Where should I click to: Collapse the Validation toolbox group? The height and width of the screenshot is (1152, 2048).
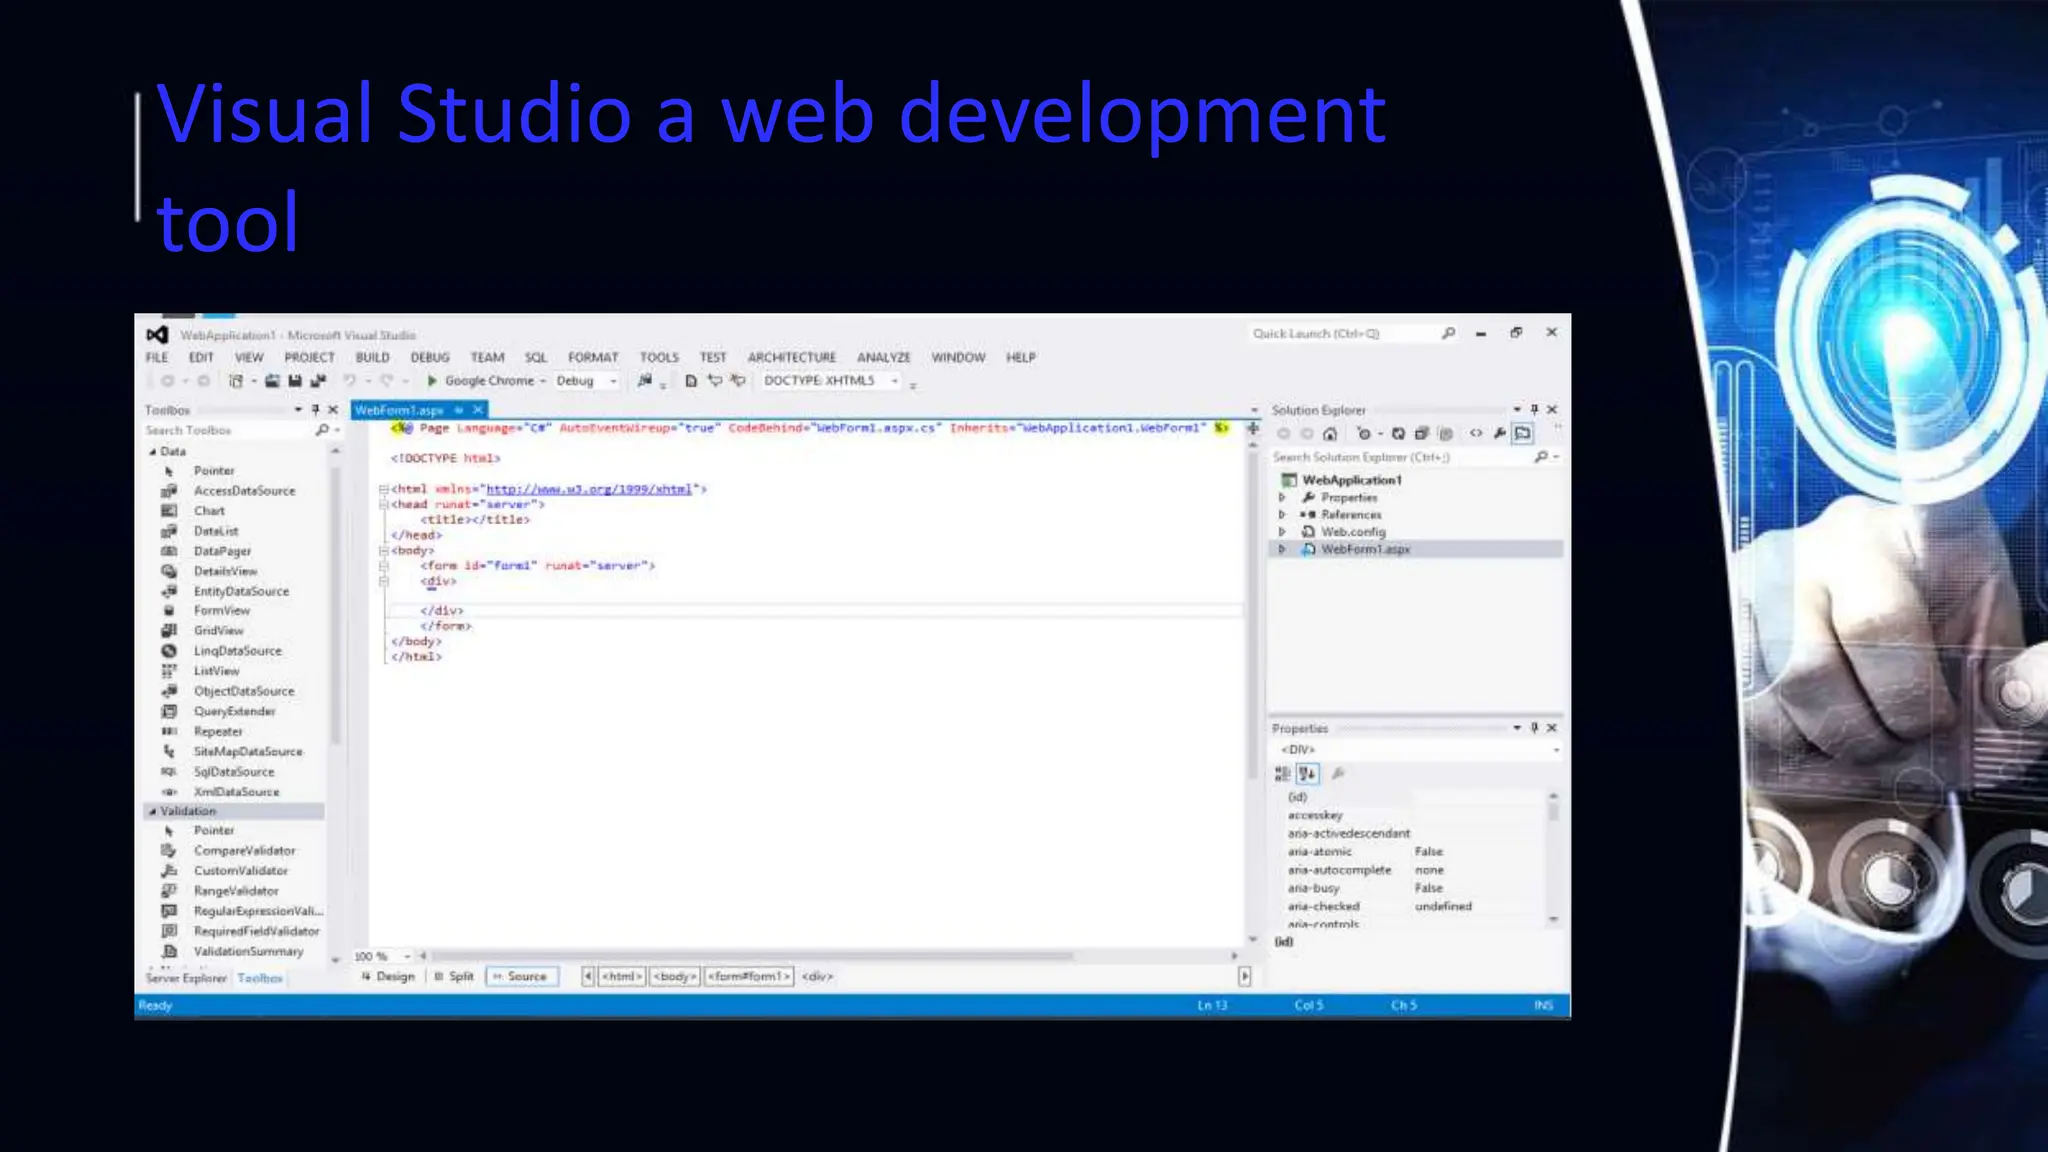[x=153, y=812]
